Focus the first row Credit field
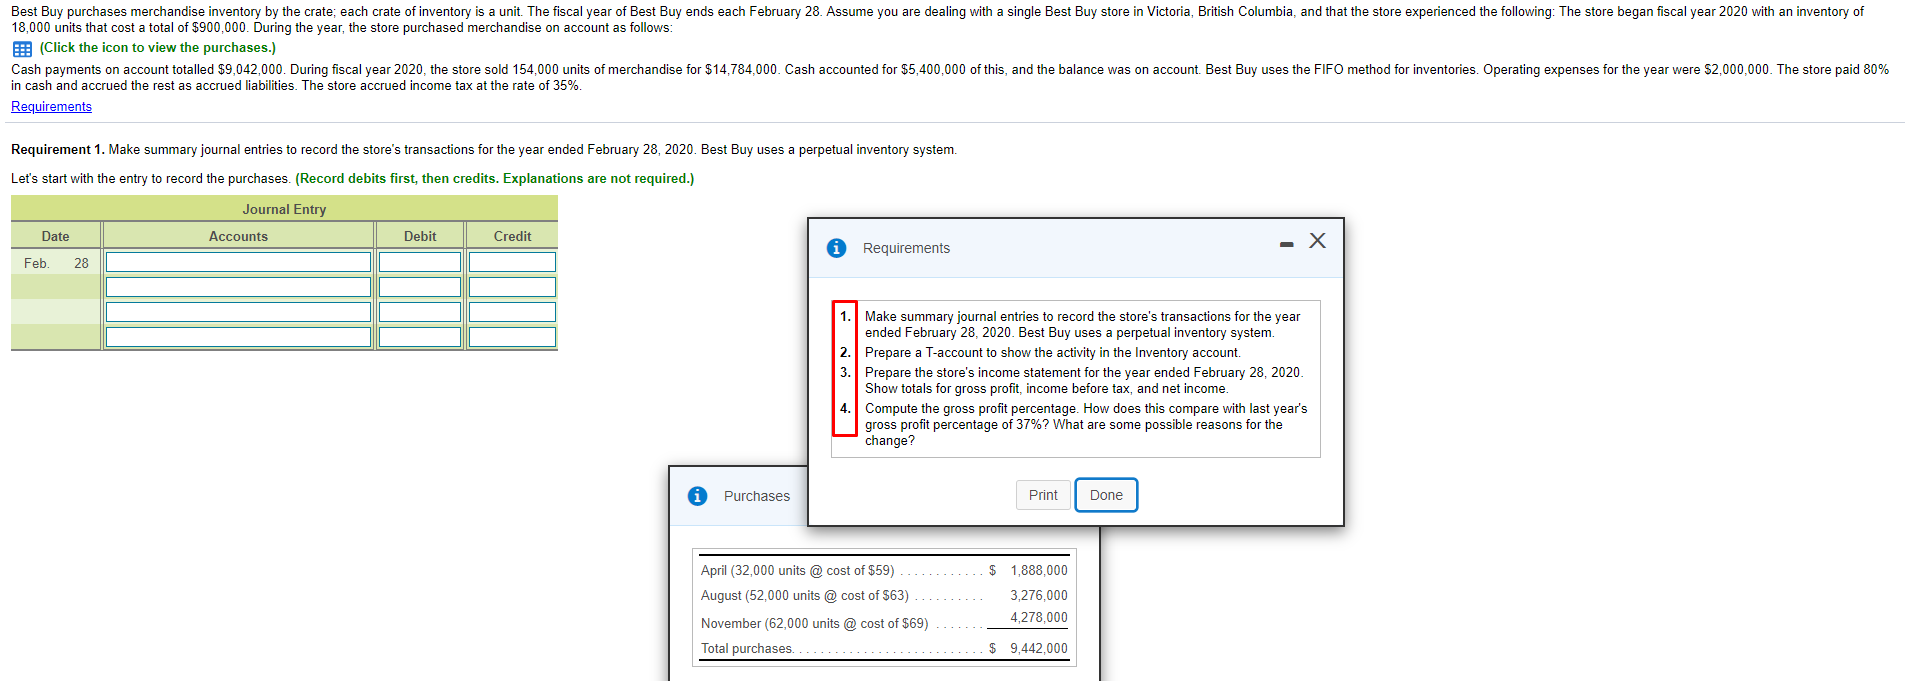Screen dimensions: 1914x681 512,262
